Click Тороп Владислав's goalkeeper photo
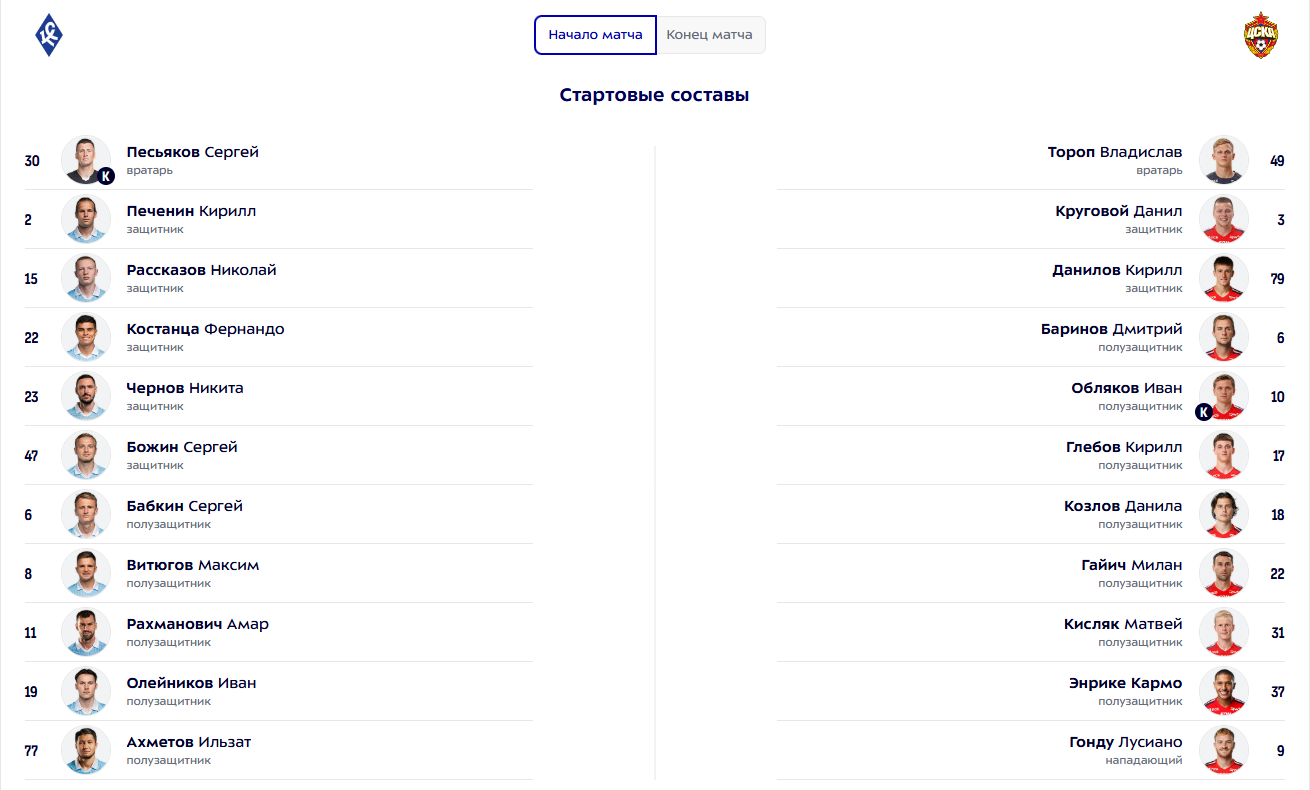Screen dimensions: 1310x790 pos(1224,160)
